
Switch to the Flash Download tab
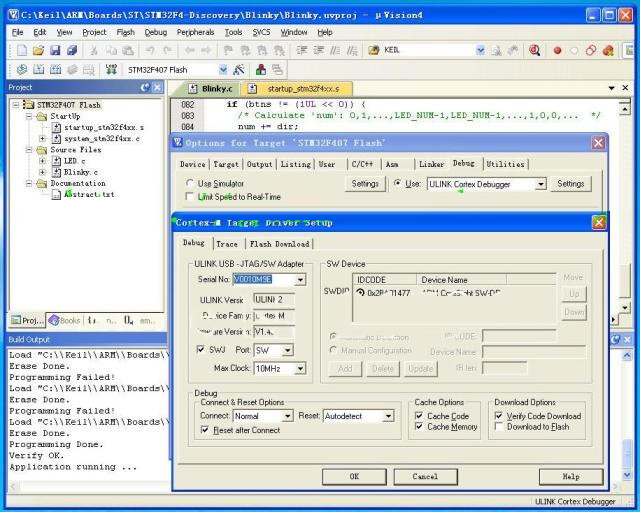coord(279,243)
